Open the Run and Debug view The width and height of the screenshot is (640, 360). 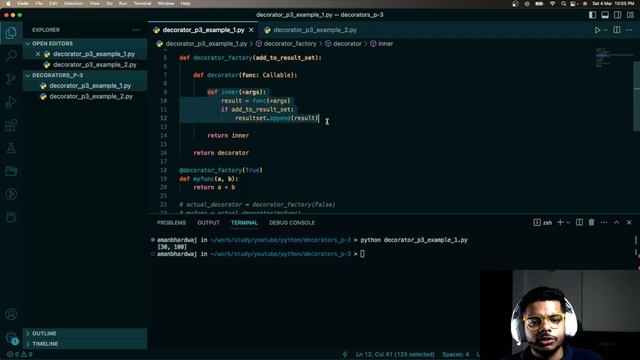point(11,102)
